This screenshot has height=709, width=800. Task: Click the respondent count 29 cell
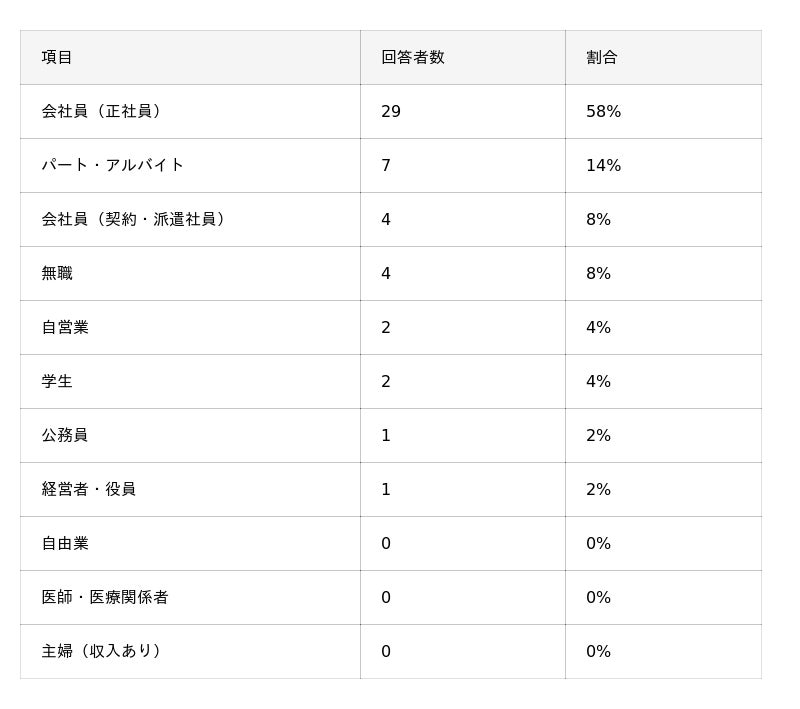pyautogui.click(x=391, y=111)
